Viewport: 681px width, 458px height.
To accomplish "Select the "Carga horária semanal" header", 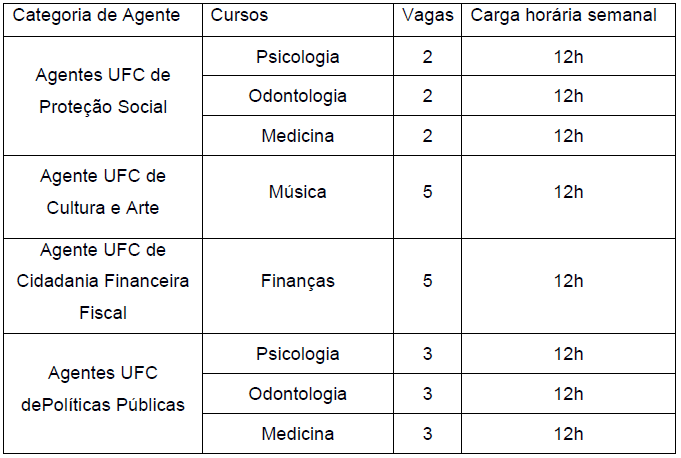I will click(563, 17).
